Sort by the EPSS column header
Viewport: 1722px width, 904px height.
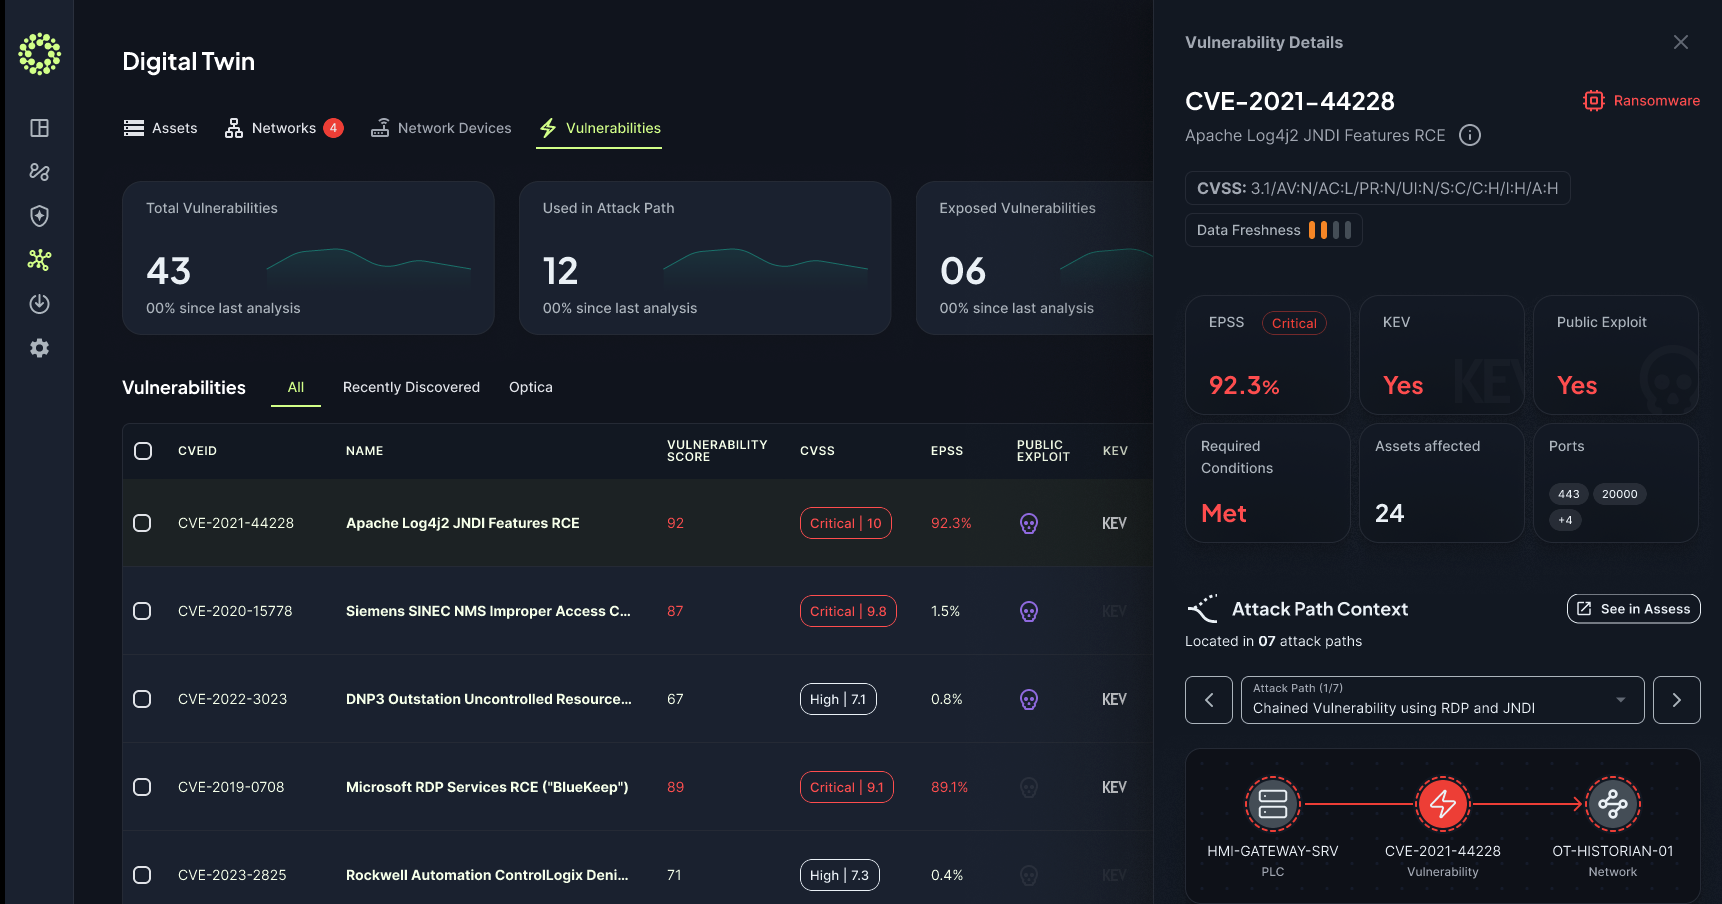click(947, 451)
